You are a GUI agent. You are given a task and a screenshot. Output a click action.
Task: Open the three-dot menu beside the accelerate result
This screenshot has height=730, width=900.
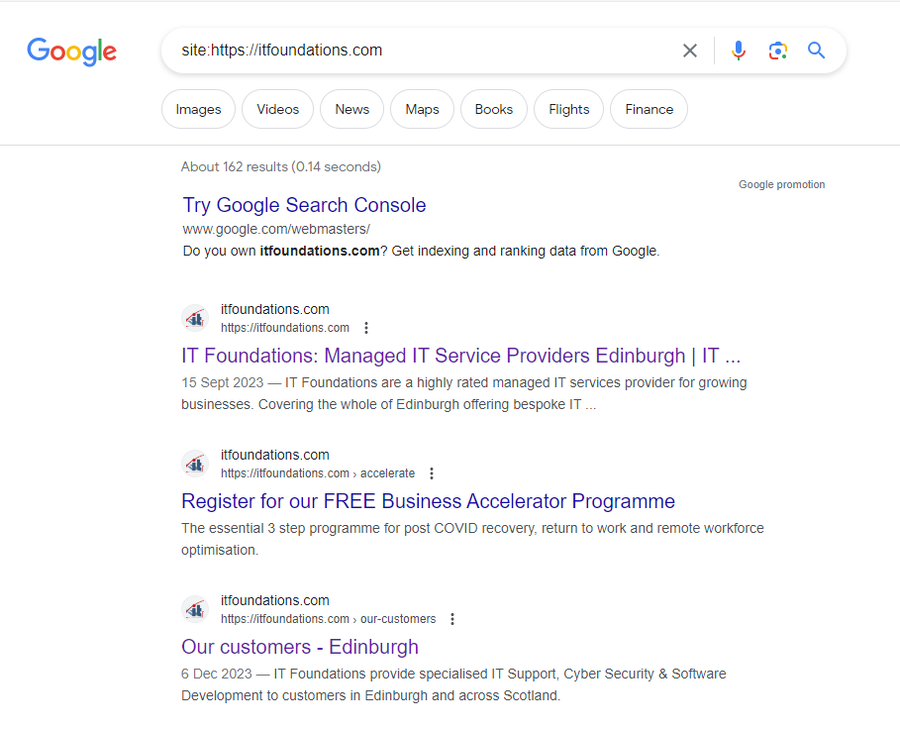click(x=431, y=473)
